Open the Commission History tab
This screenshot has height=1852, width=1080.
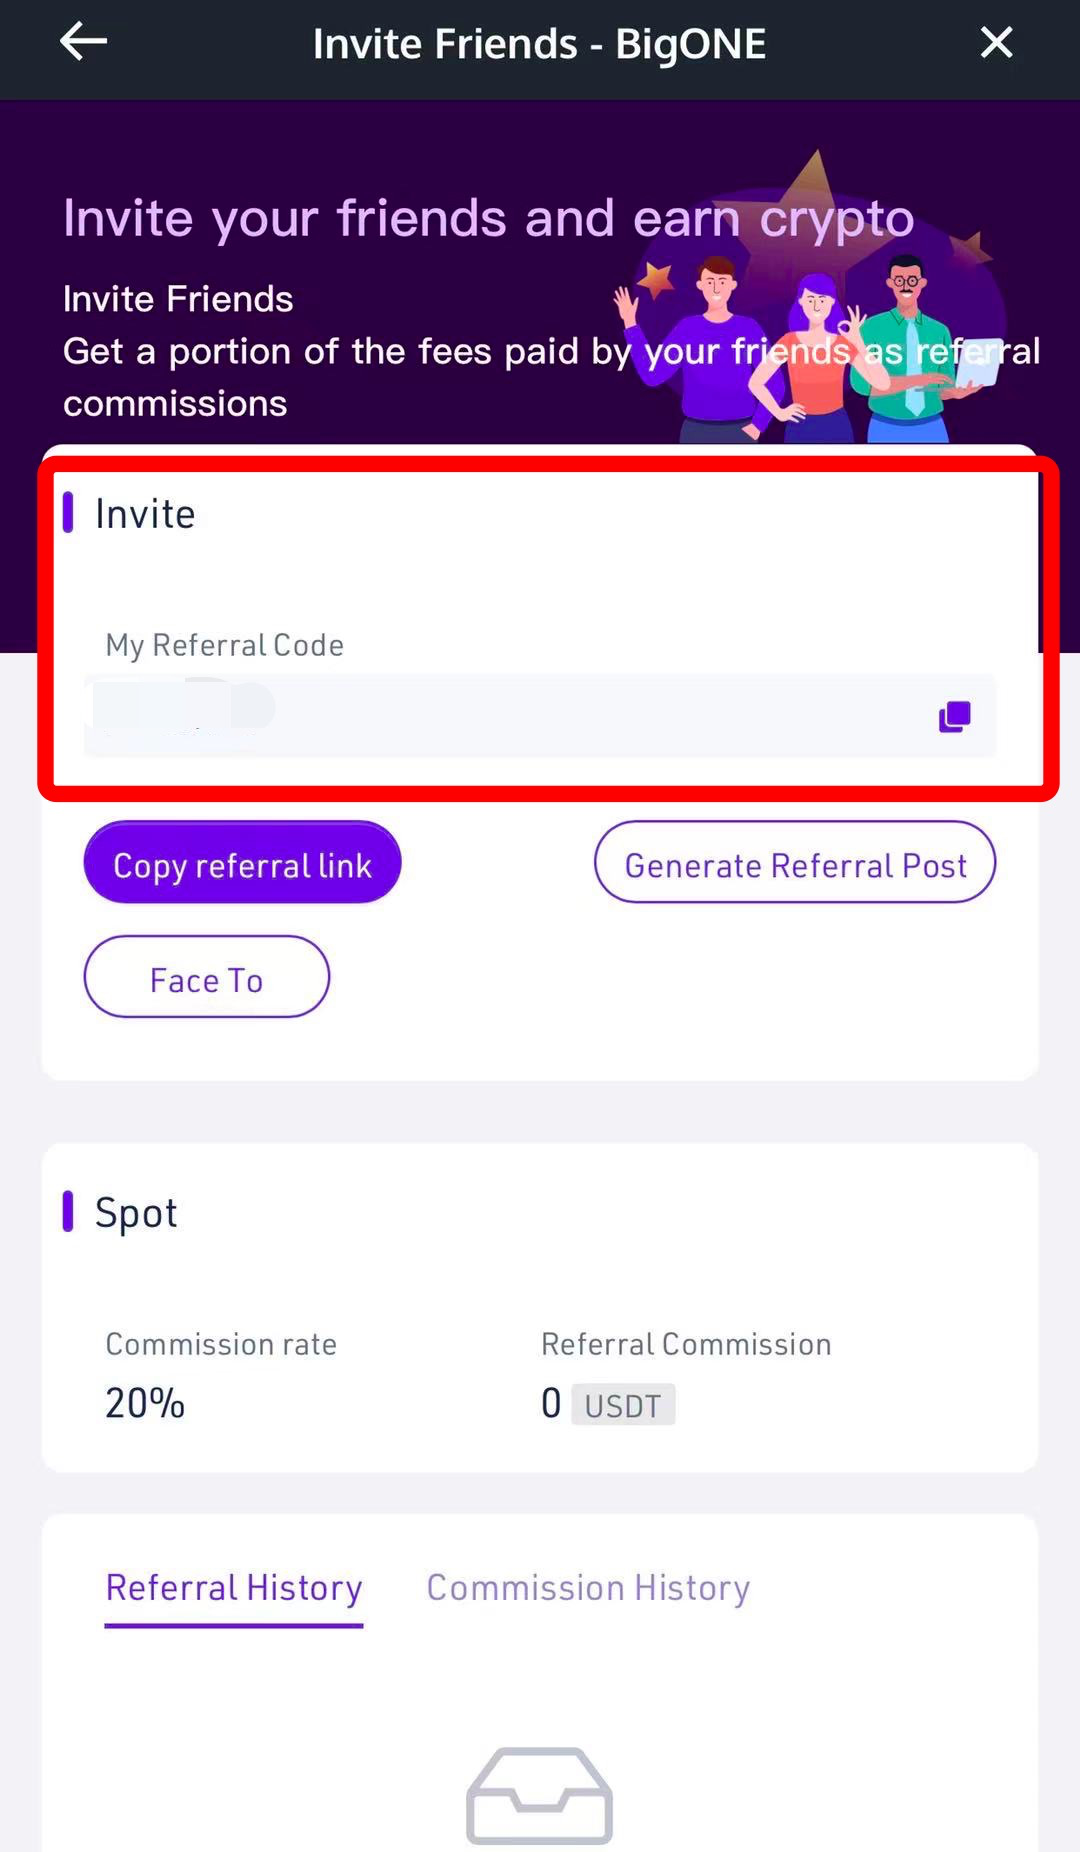[588, 1588]
